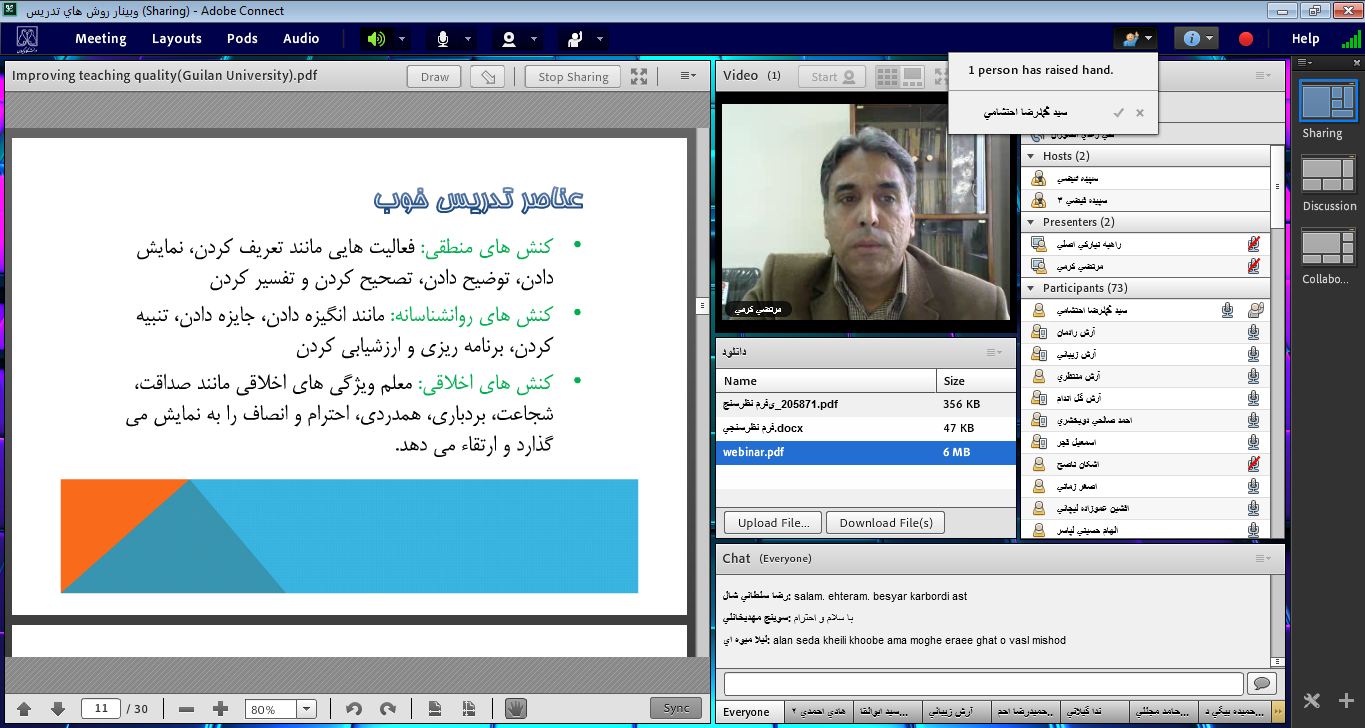Collapse the Participants (73) group
Screen dimensions: 1365x728
coord(1030,288)
